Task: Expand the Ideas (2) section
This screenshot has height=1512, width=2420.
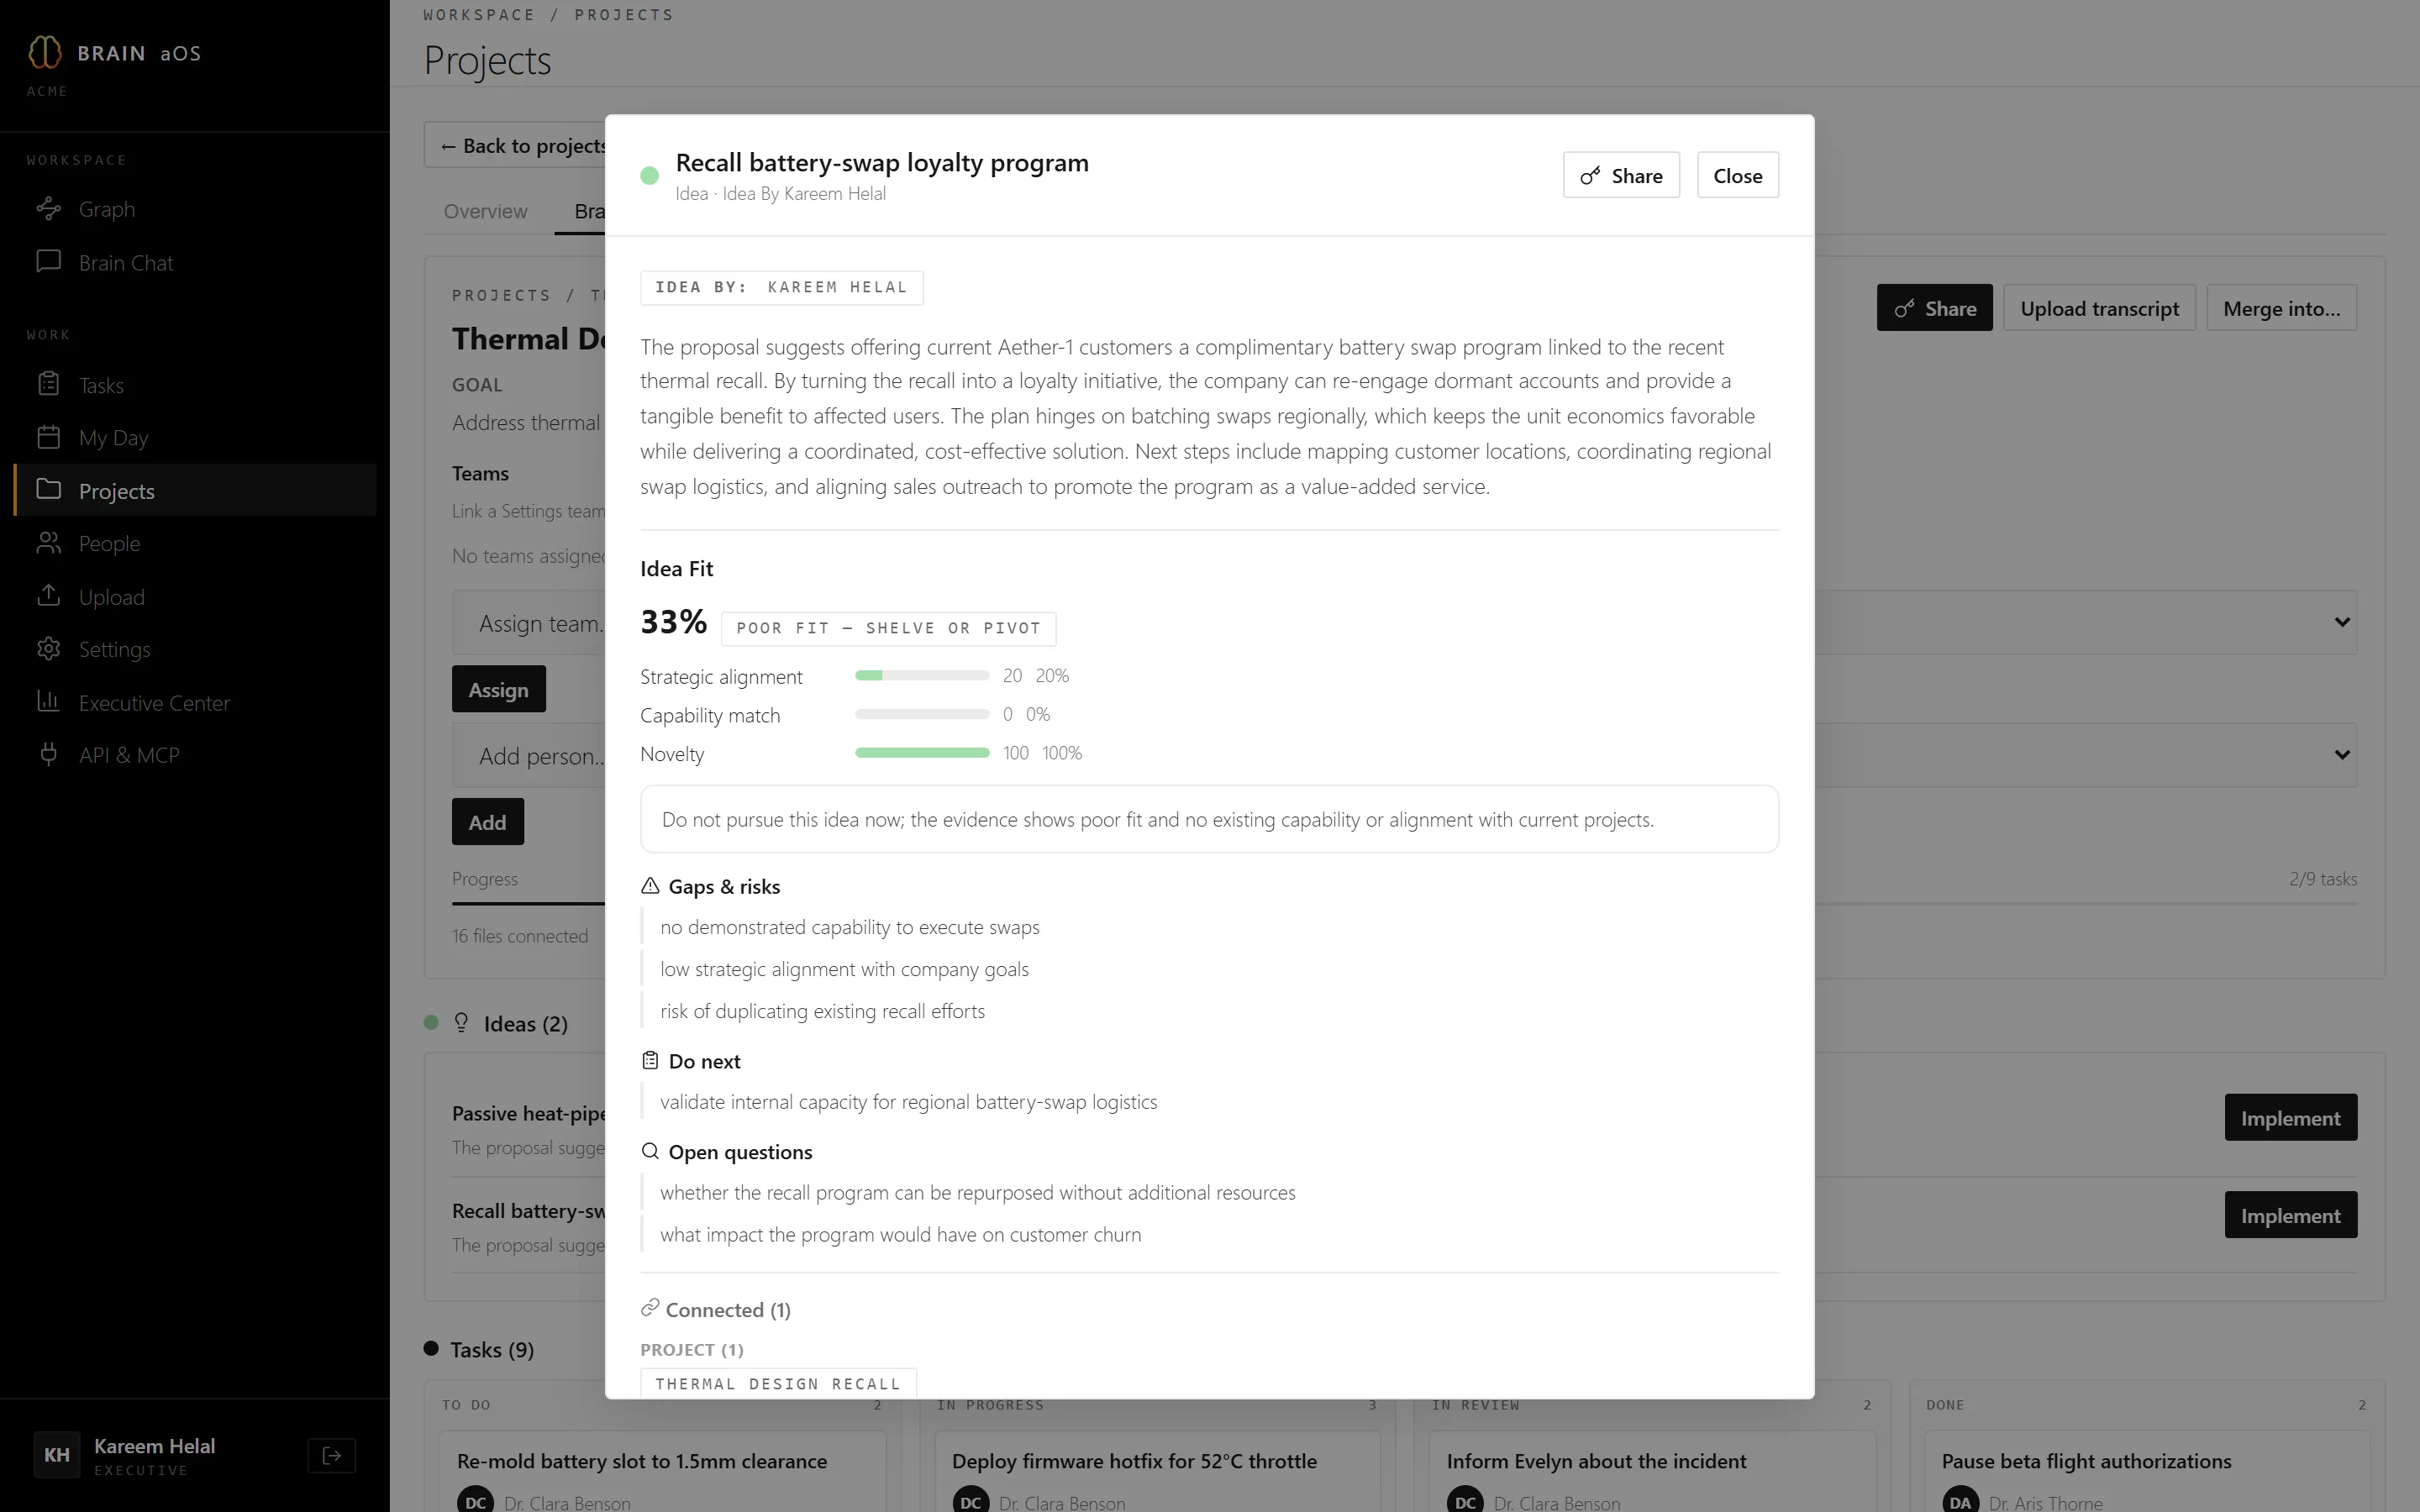Action: point(525,1024)
